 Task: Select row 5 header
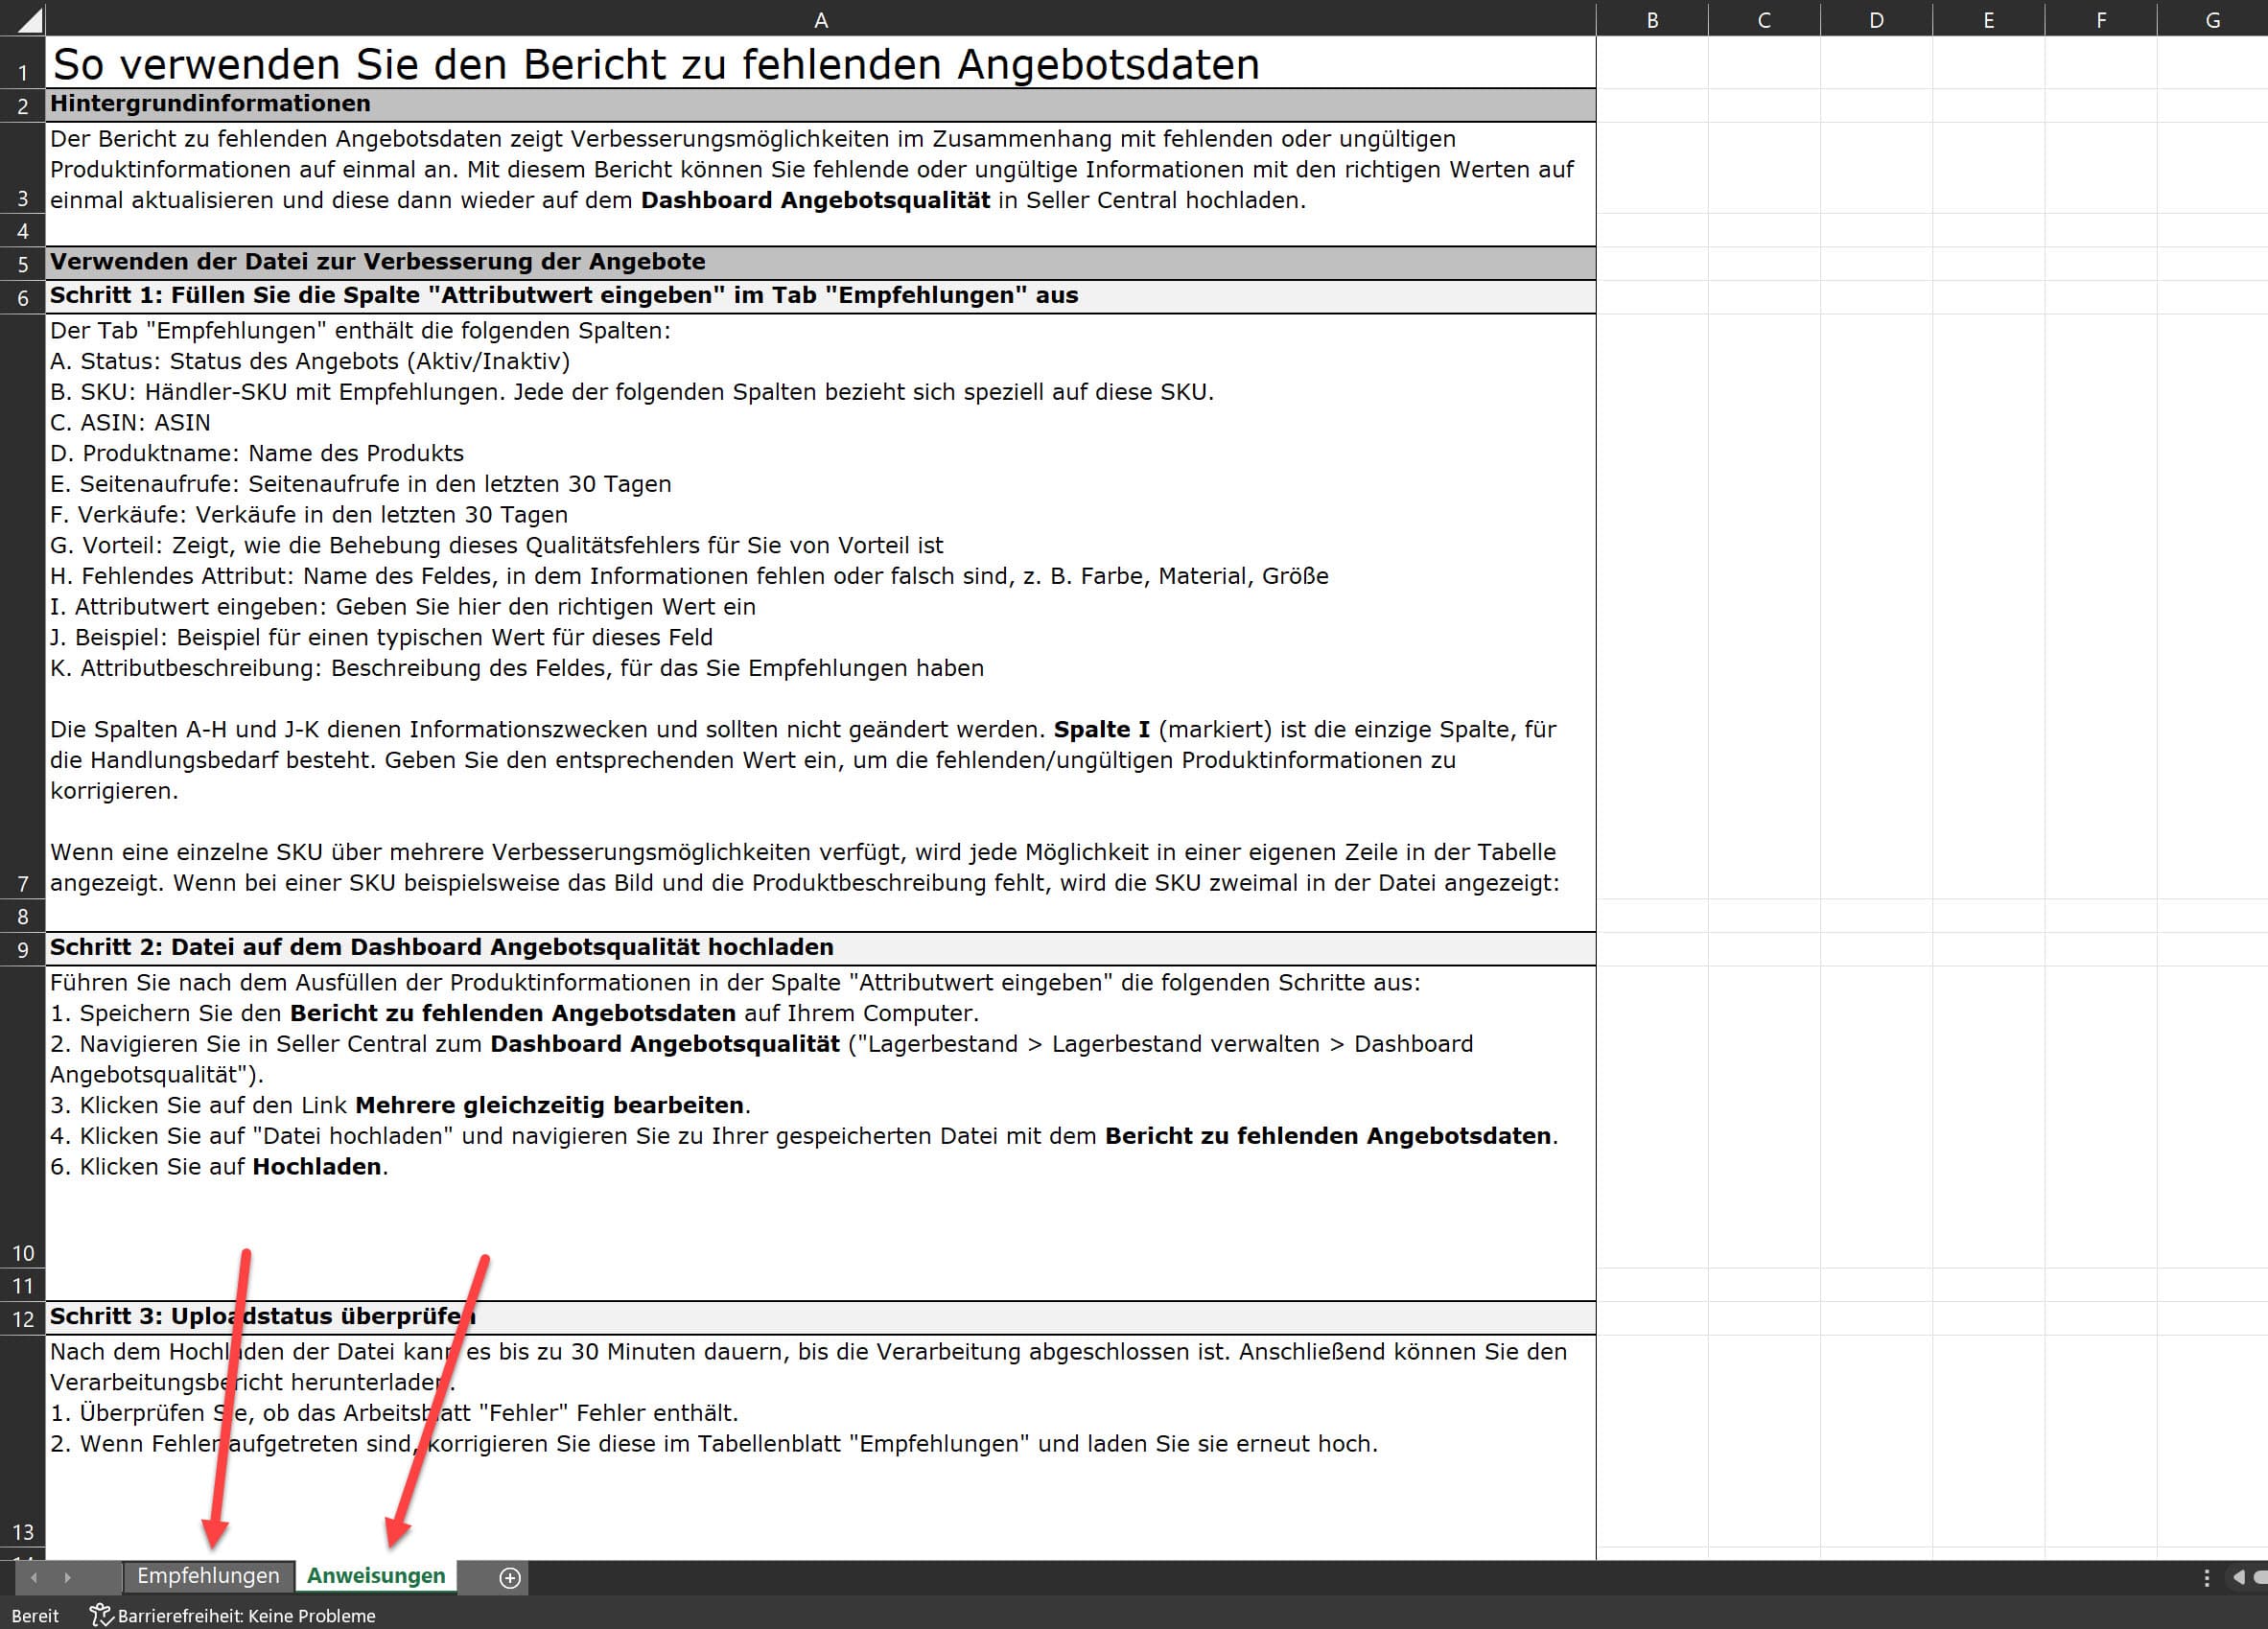coord(22,263)
